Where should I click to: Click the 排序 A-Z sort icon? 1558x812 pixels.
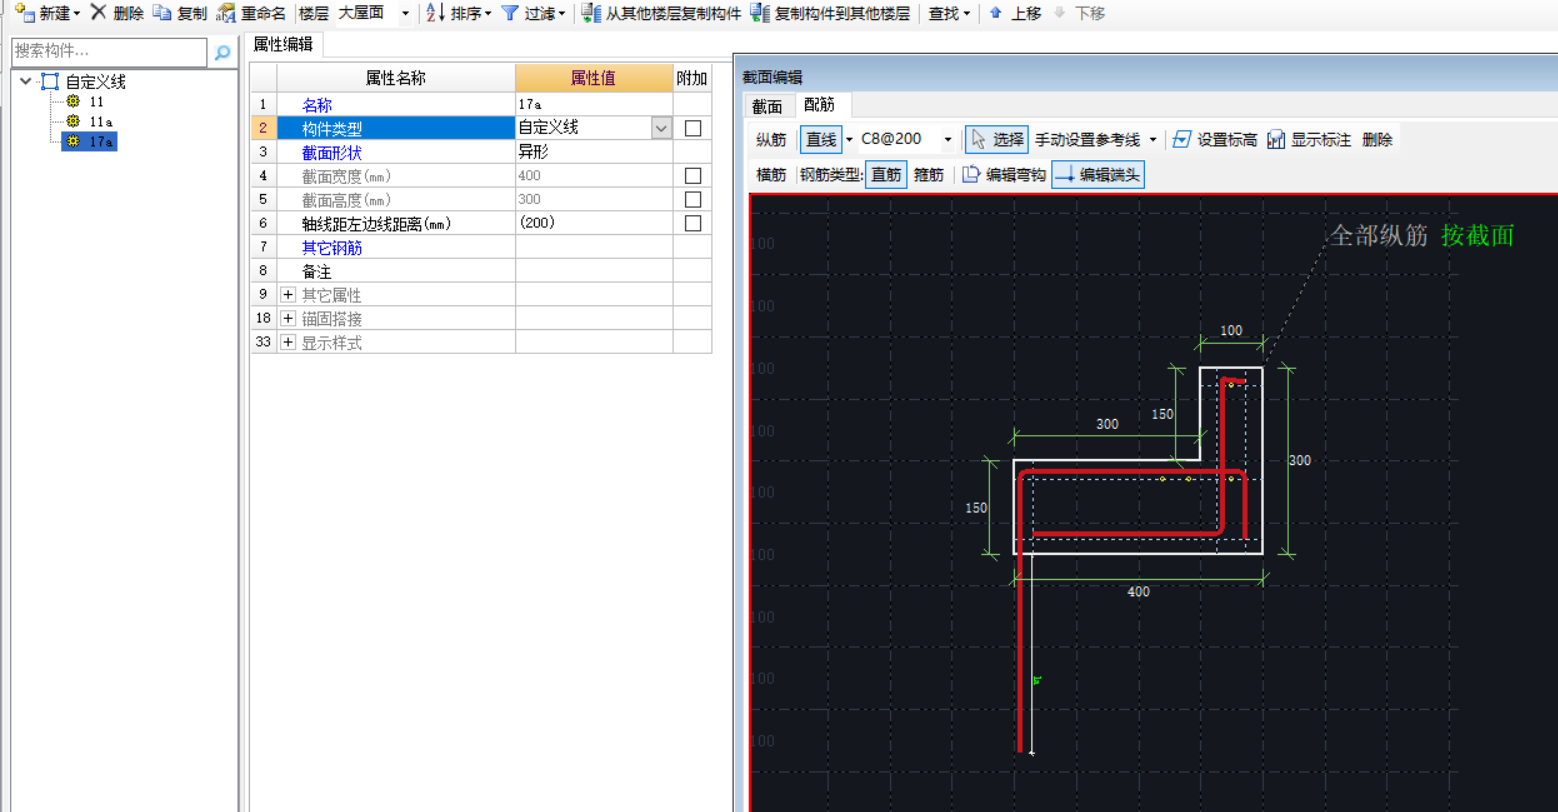(435, 13)
